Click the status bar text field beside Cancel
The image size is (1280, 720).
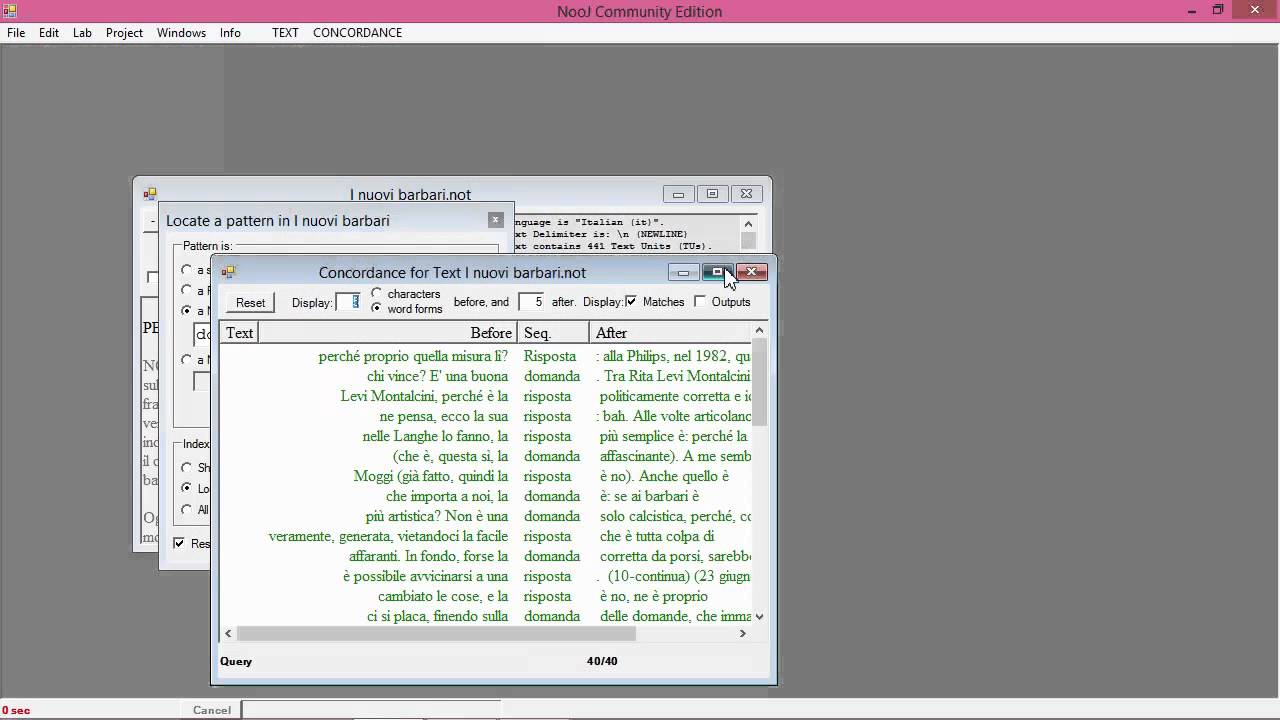point(370,710)
